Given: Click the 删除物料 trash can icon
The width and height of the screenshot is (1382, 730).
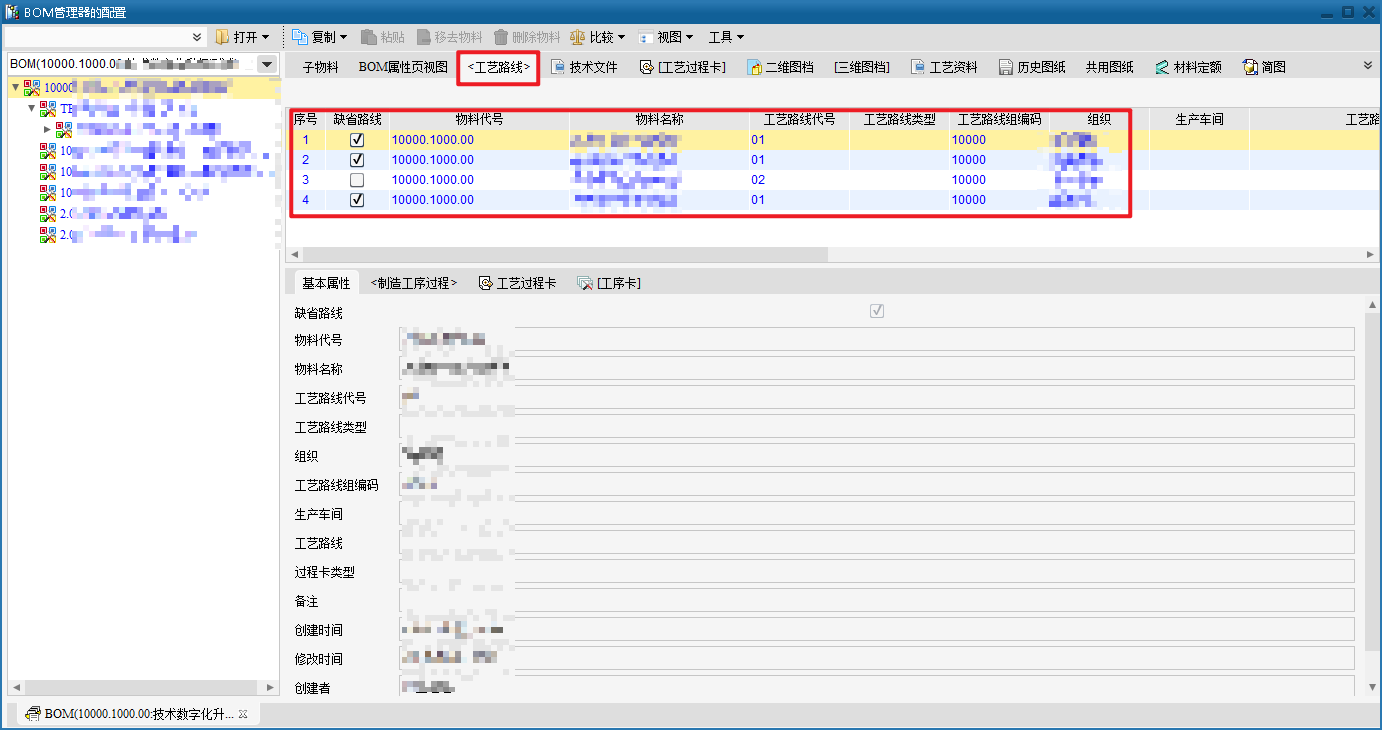Looking at the screenshot, I should [501, 37].
